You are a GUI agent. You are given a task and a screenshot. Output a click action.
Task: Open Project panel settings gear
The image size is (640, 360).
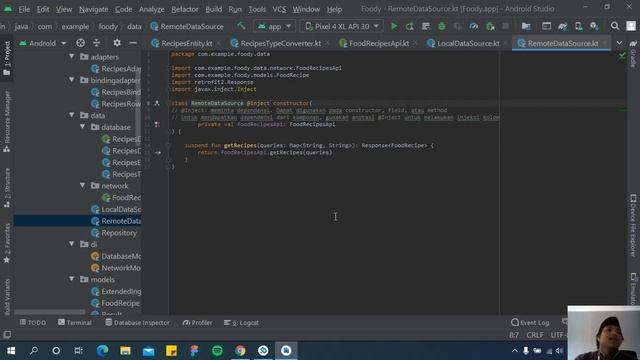117,43
